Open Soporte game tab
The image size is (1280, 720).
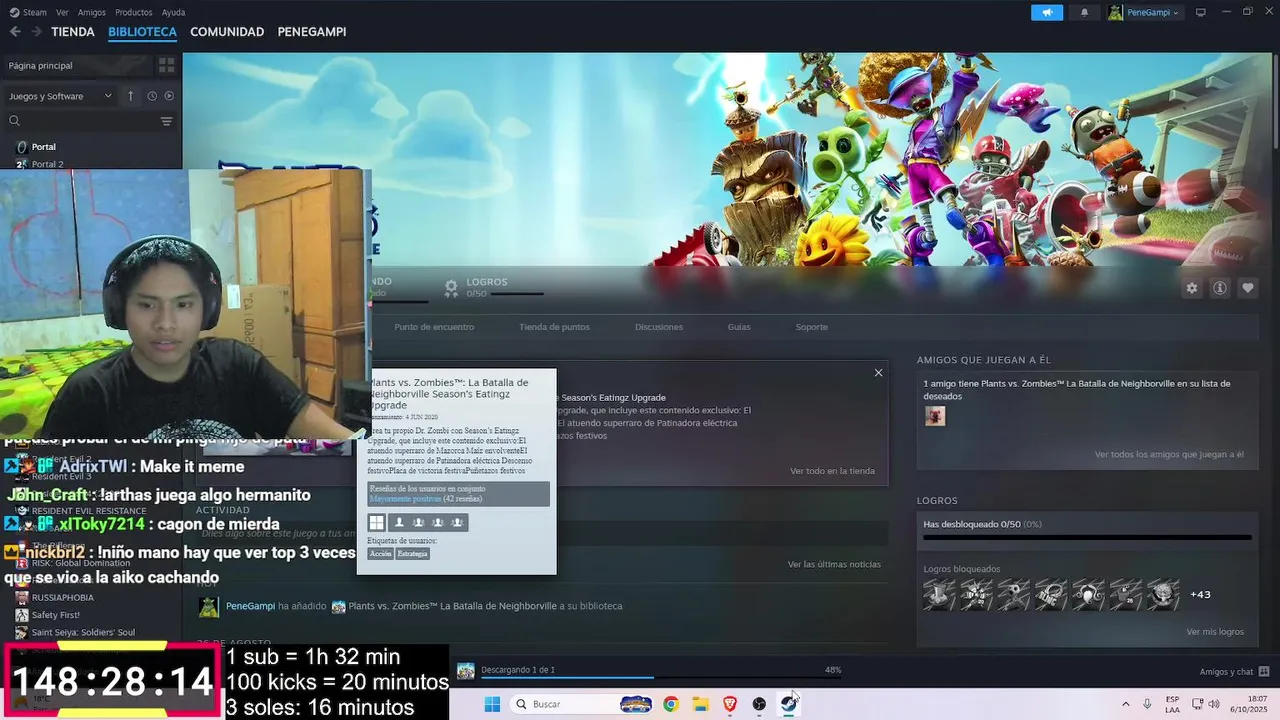[x=812, y=327]
